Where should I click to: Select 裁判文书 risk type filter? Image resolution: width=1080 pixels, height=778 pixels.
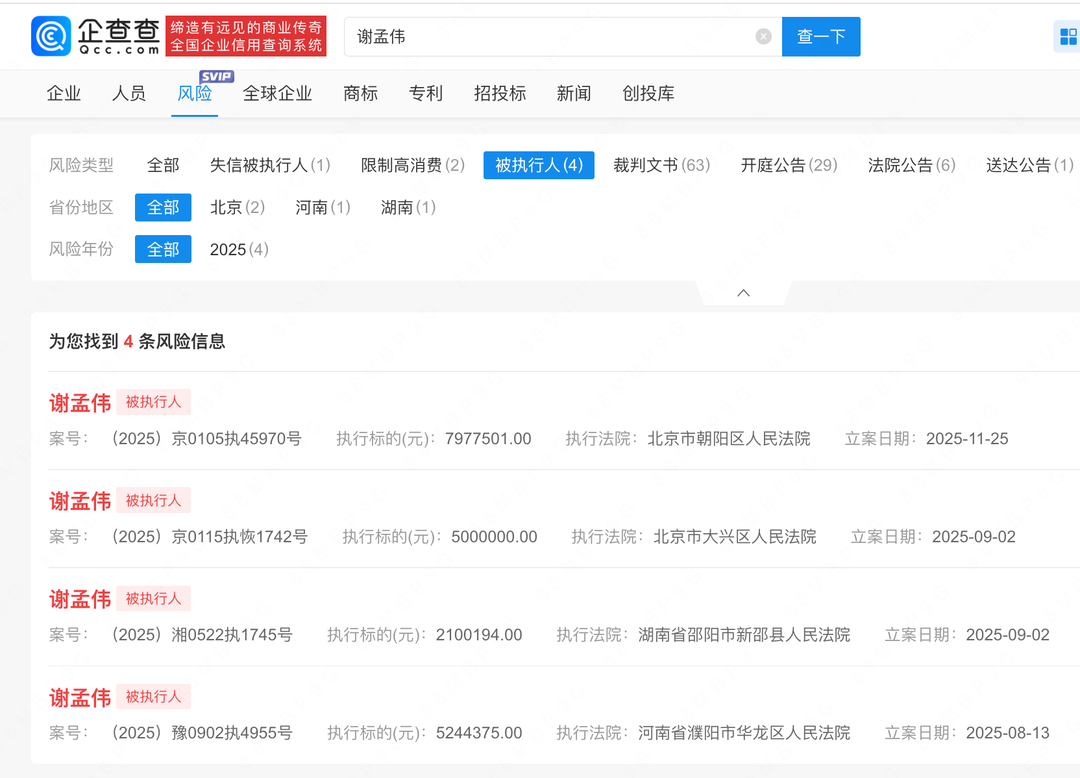(661, 165)
